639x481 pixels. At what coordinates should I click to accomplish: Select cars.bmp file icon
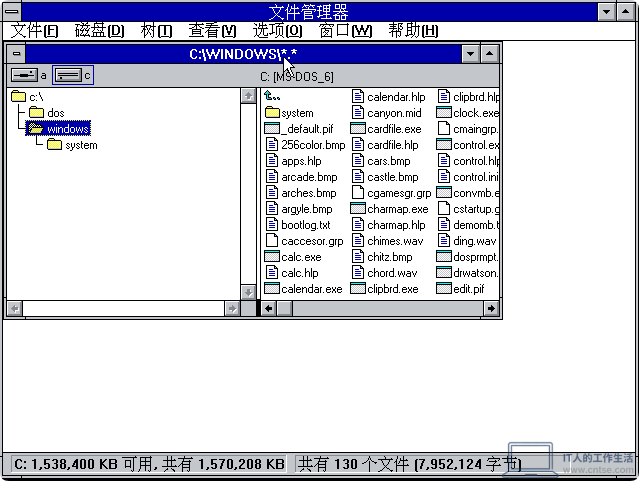point(358,161)
